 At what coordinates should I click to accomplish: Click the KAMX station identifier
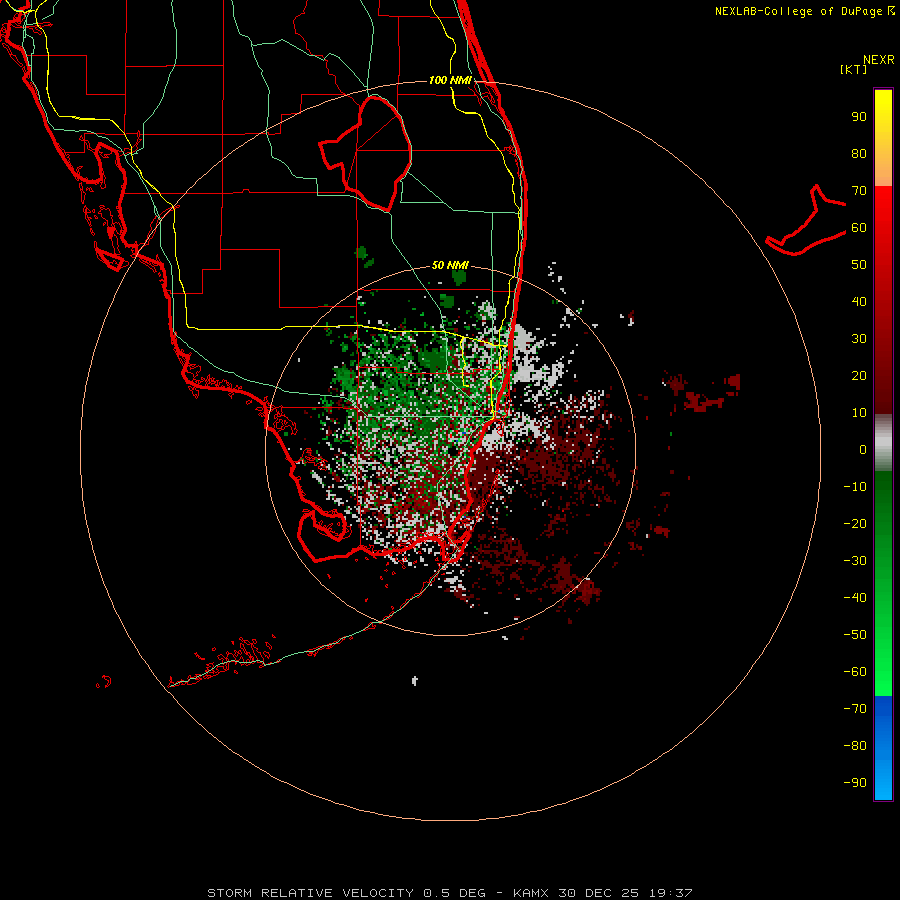[x=531, y=893]
